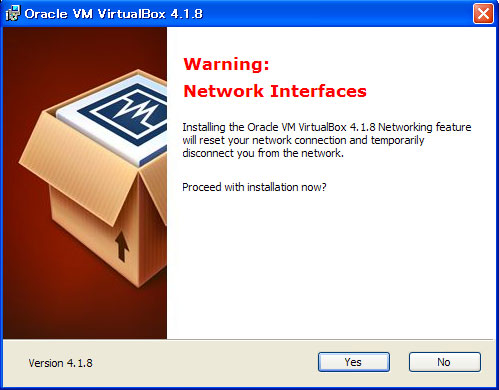Click the Version 4.1.8 label
499x390 pixels.
(x=61, y=363)
